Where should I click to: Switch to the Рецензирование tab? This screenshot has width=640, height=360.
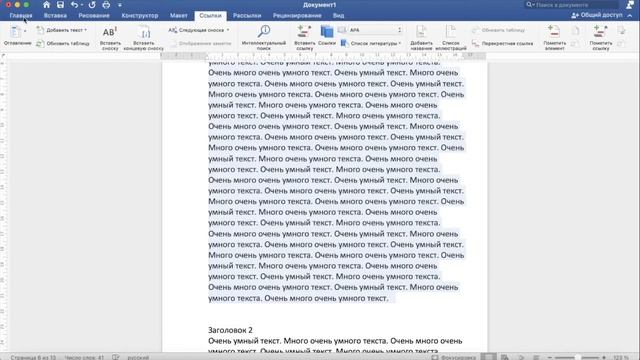[x=297, y=16]
